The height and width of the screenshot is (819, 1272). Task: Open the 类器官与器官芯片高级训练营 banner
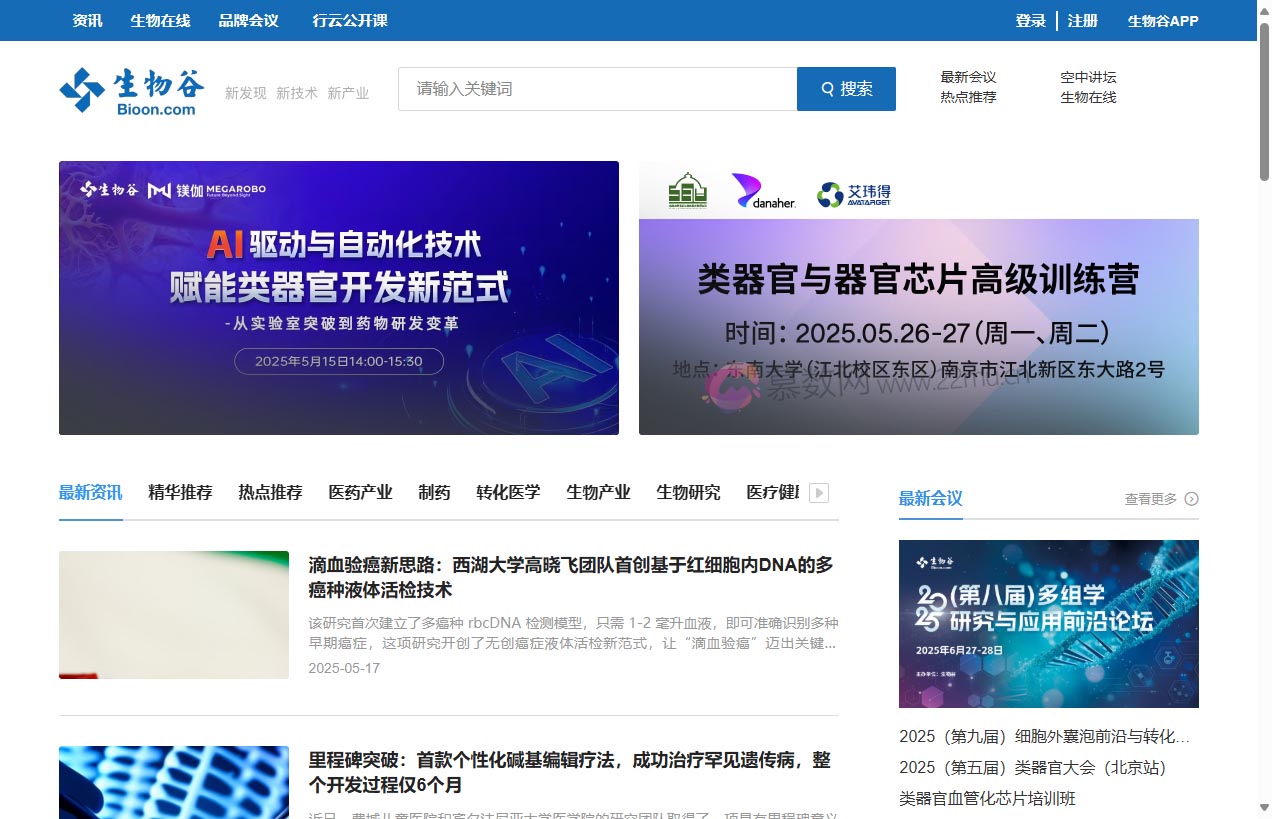918,298
